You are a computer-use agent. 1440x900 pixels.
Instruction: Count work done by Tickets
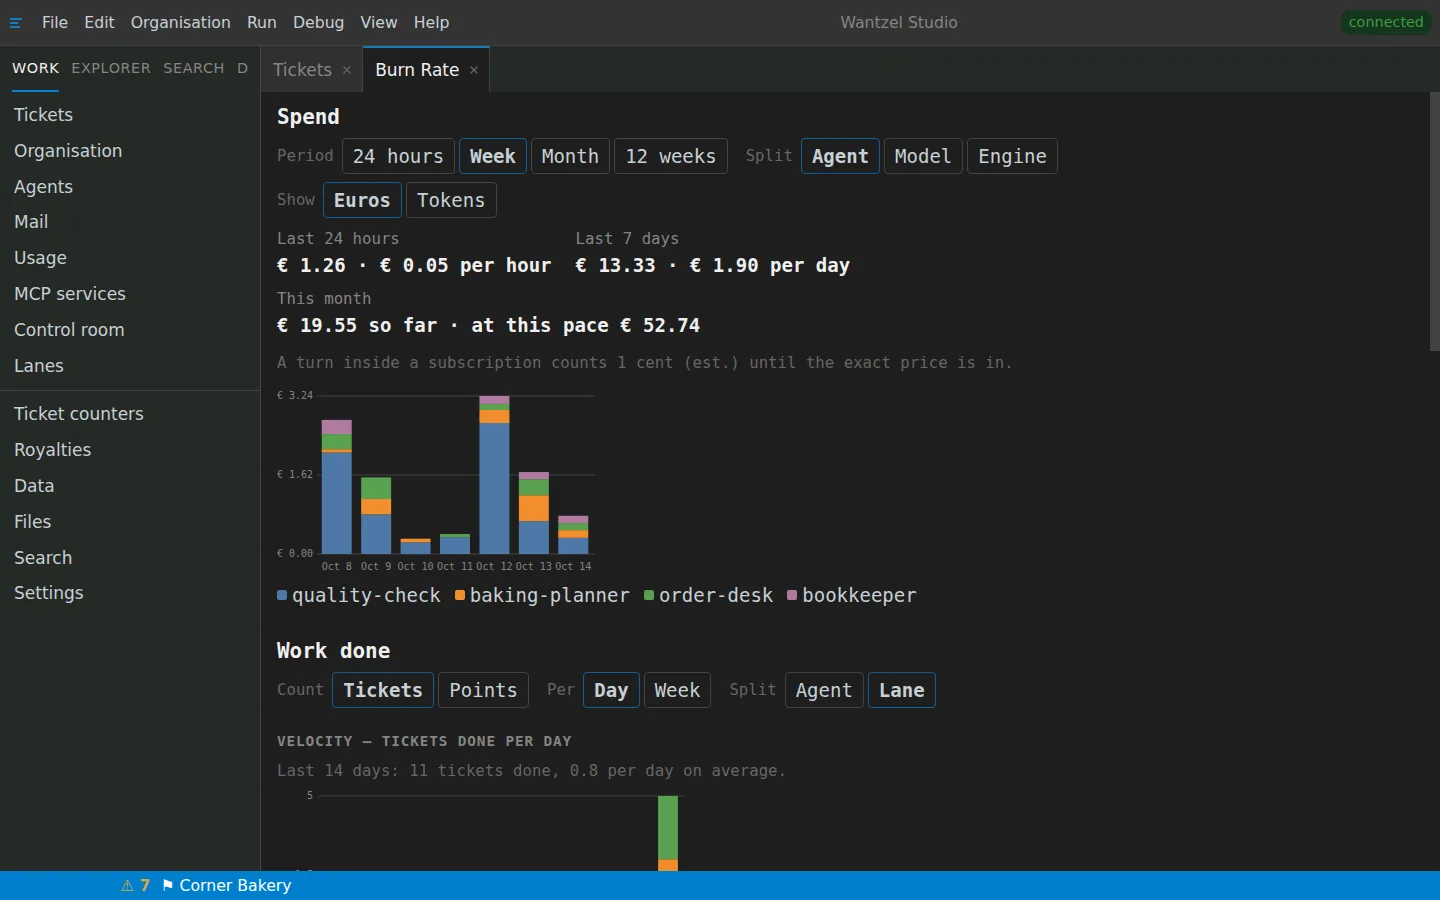pos(383,690)
